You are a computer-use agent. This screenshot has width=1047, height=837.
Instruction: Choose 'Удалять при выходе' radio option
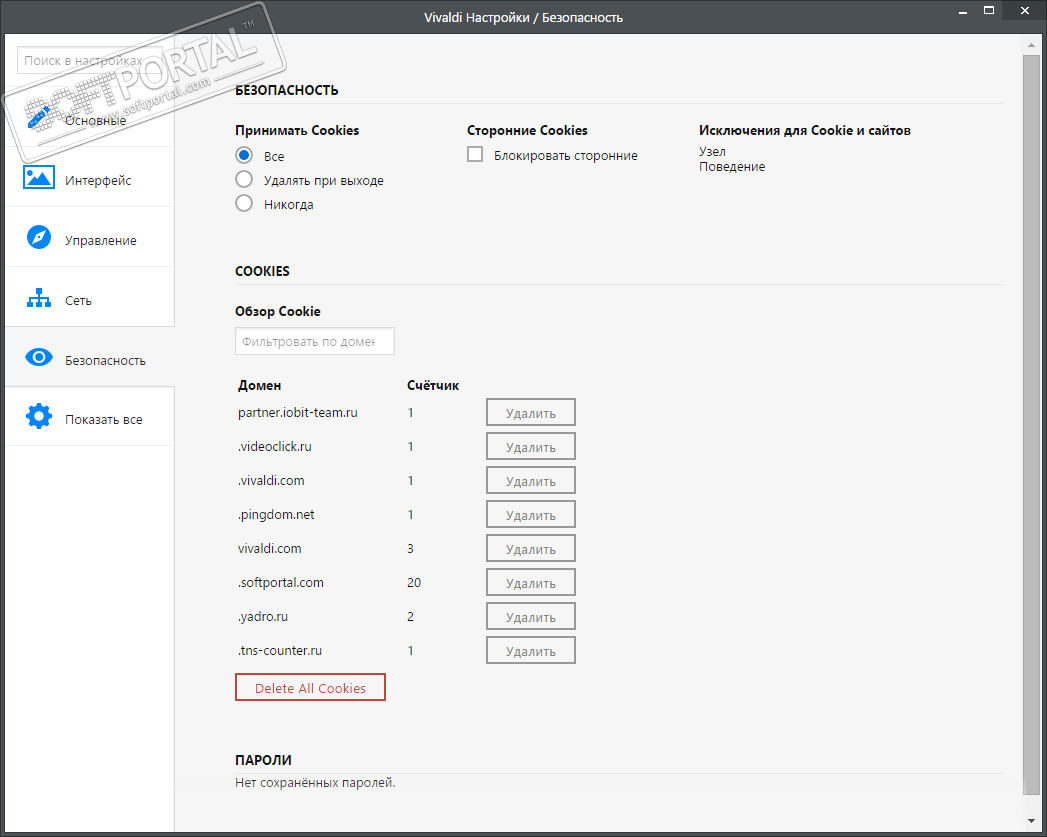[244, 180]
